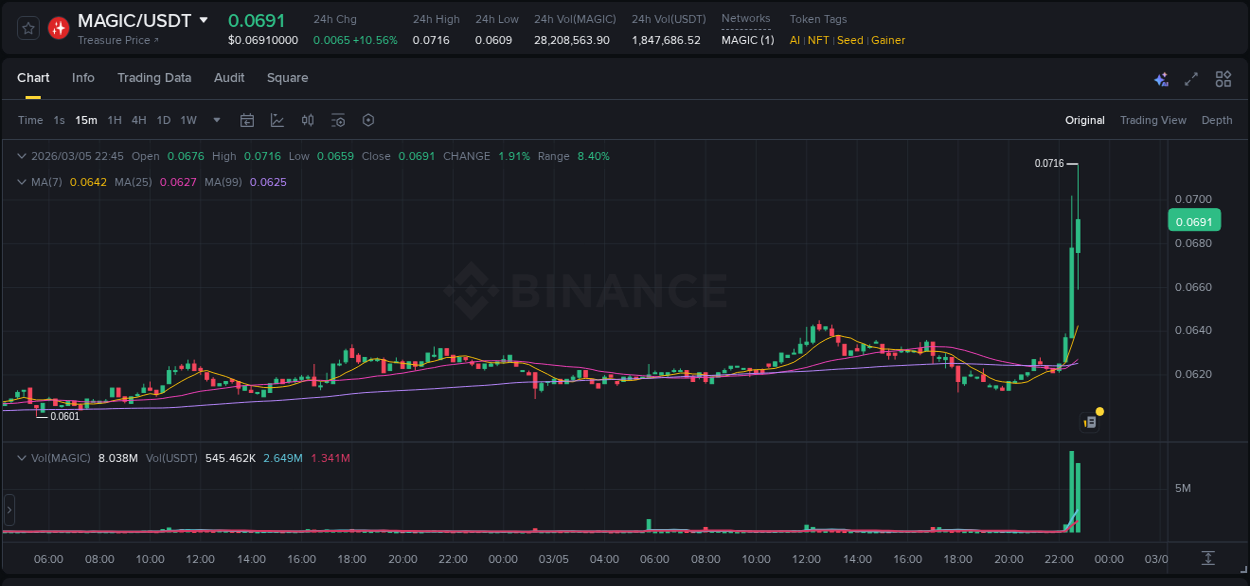Open chart settings via the sliders icon
Screen dimensions: 1250x586
coord(338,120)
